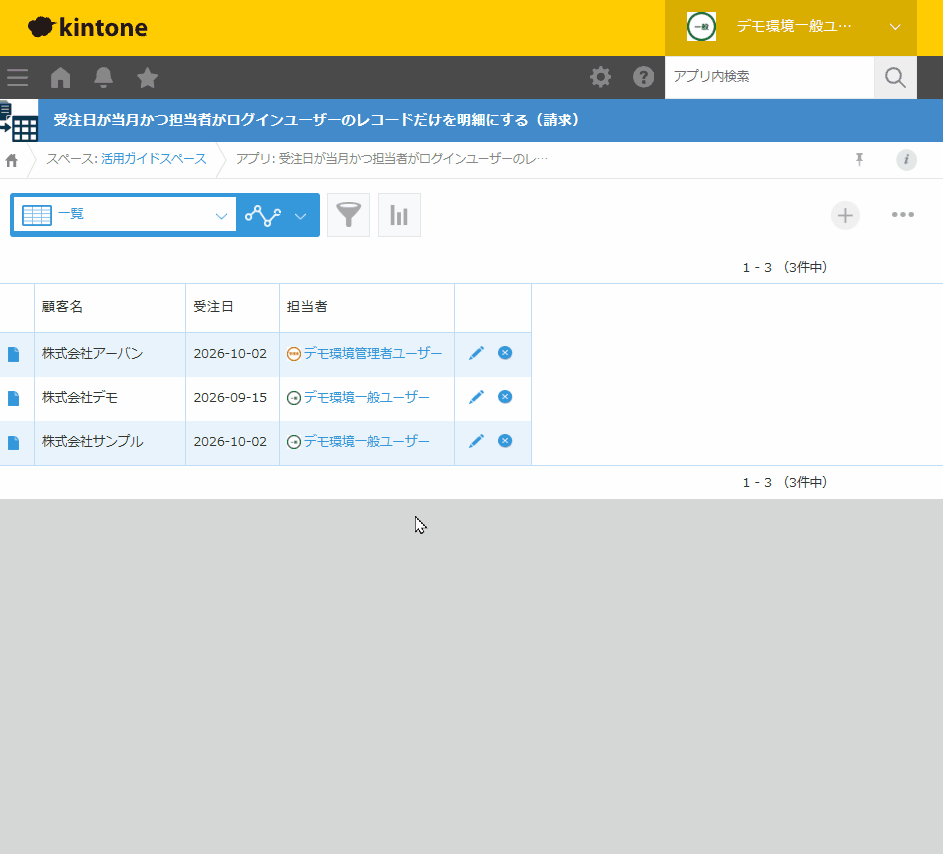Delete the 株式会社デモ record
The height and width of the screenshot is (854, 943).
[x=505, y=397]
